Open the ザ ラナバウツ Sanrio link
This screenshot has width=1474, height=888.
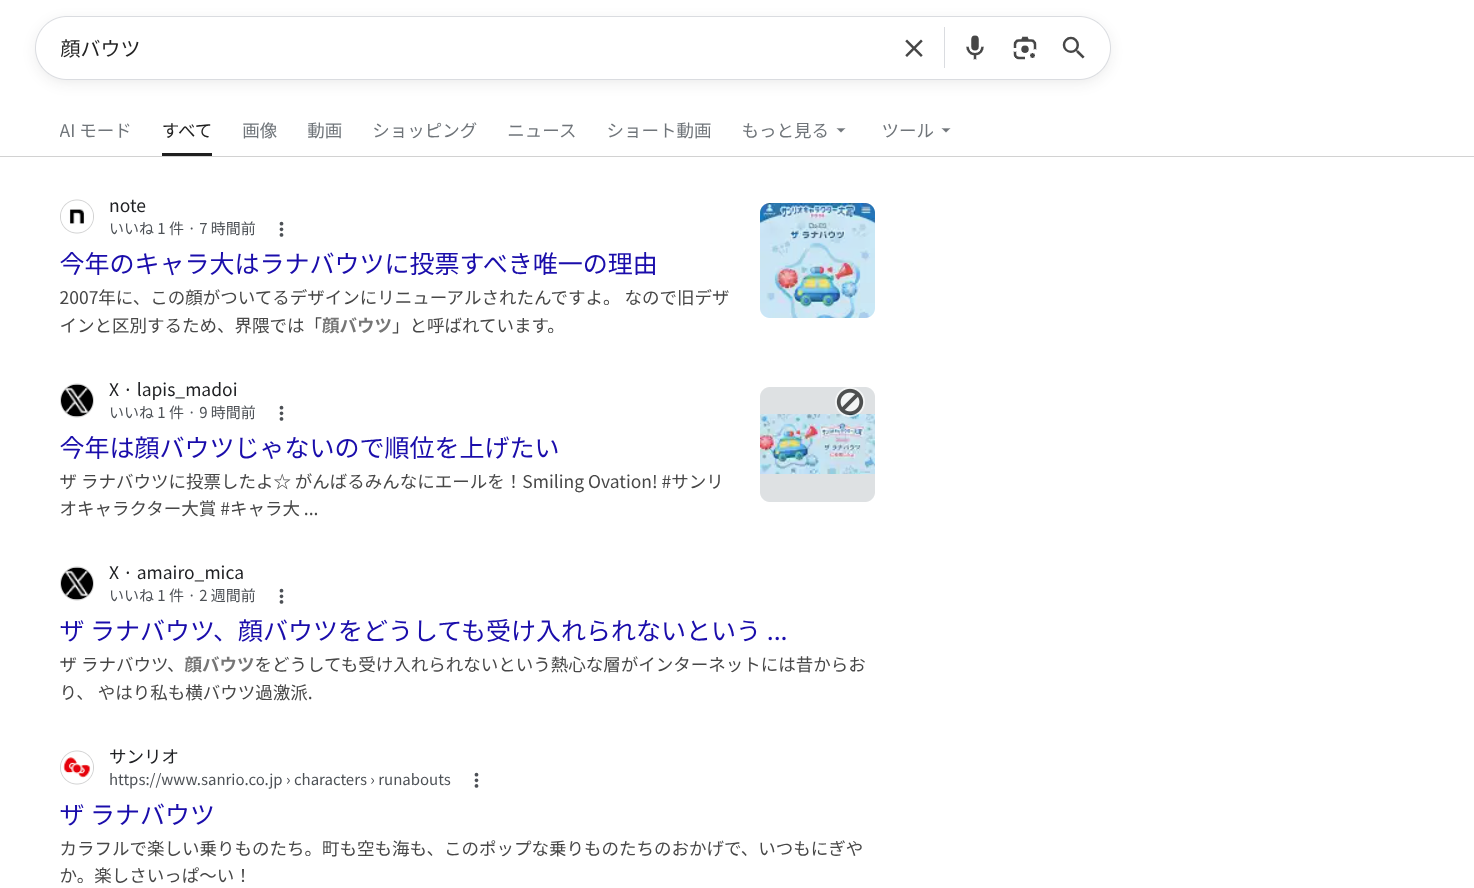(x=137, y=814)
